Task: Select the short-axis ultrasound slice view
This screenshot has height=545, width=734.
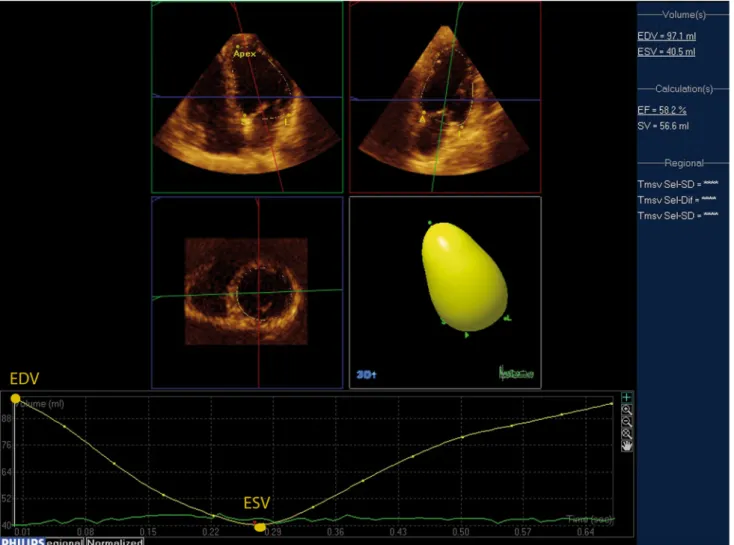Action: tap(247, 291)
